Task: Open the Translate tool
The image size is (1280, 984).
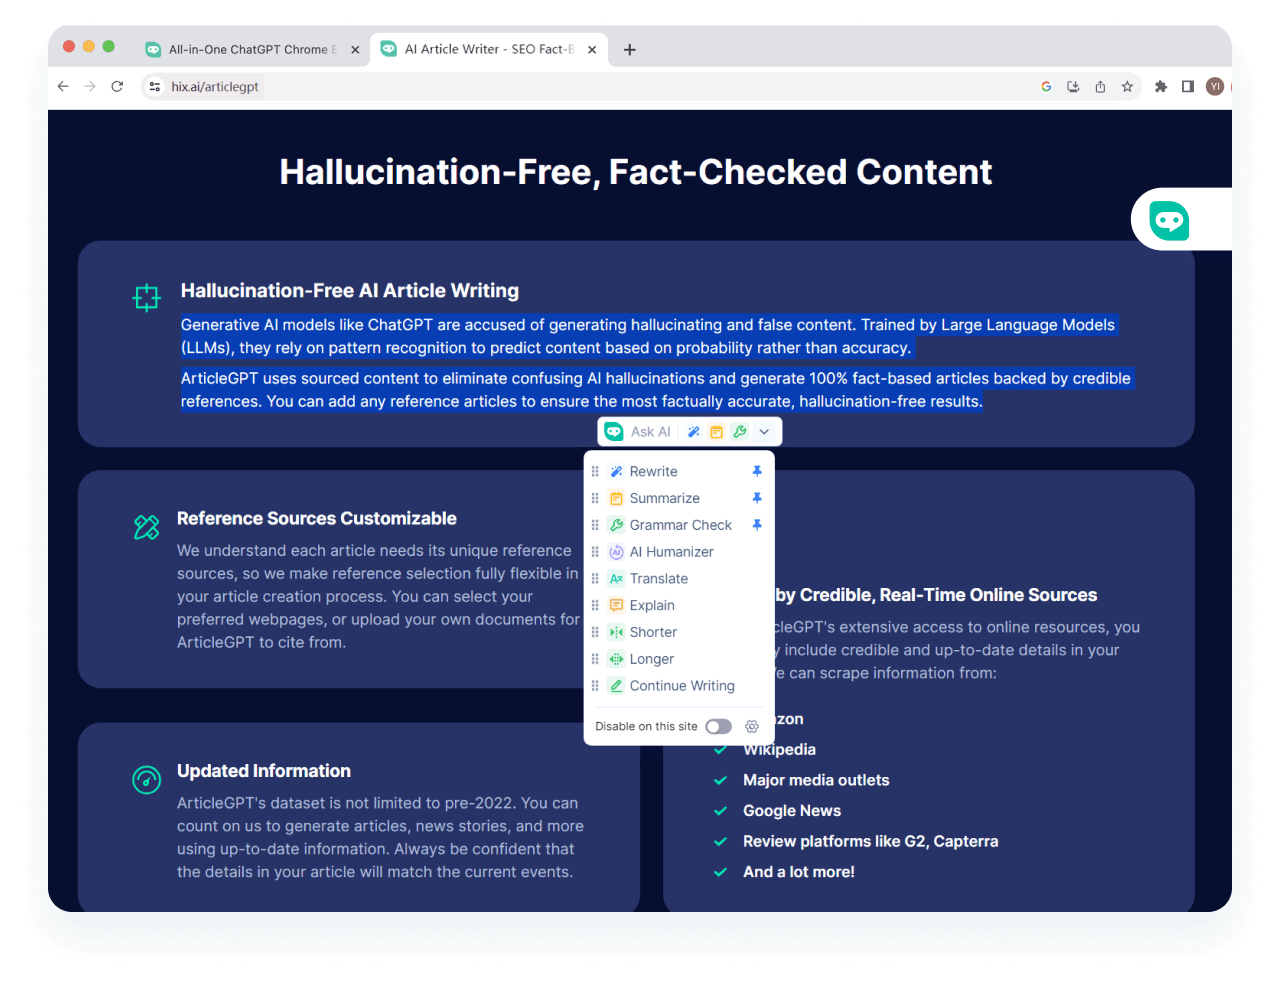Action: click(658, 578)
